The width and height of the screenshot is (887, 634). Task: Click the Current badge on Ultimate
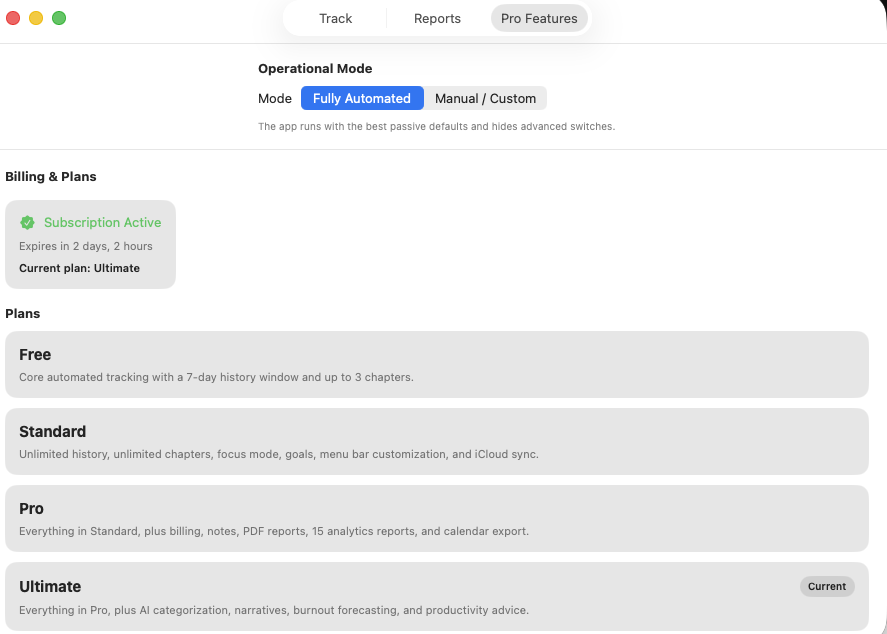[827, 586]
